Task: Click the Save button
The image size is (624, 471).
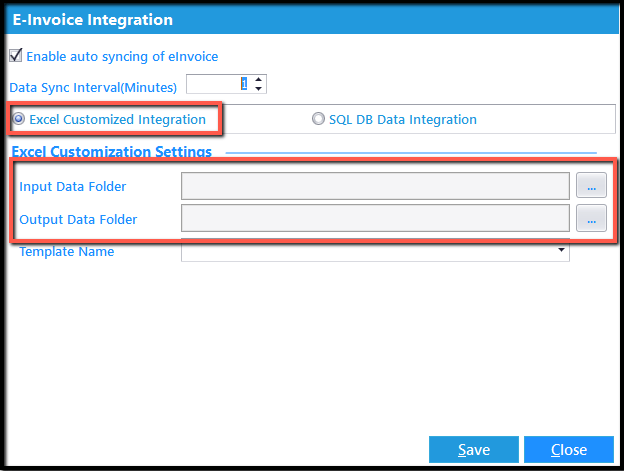Action: pyautogui.click(x=474, y=450)
